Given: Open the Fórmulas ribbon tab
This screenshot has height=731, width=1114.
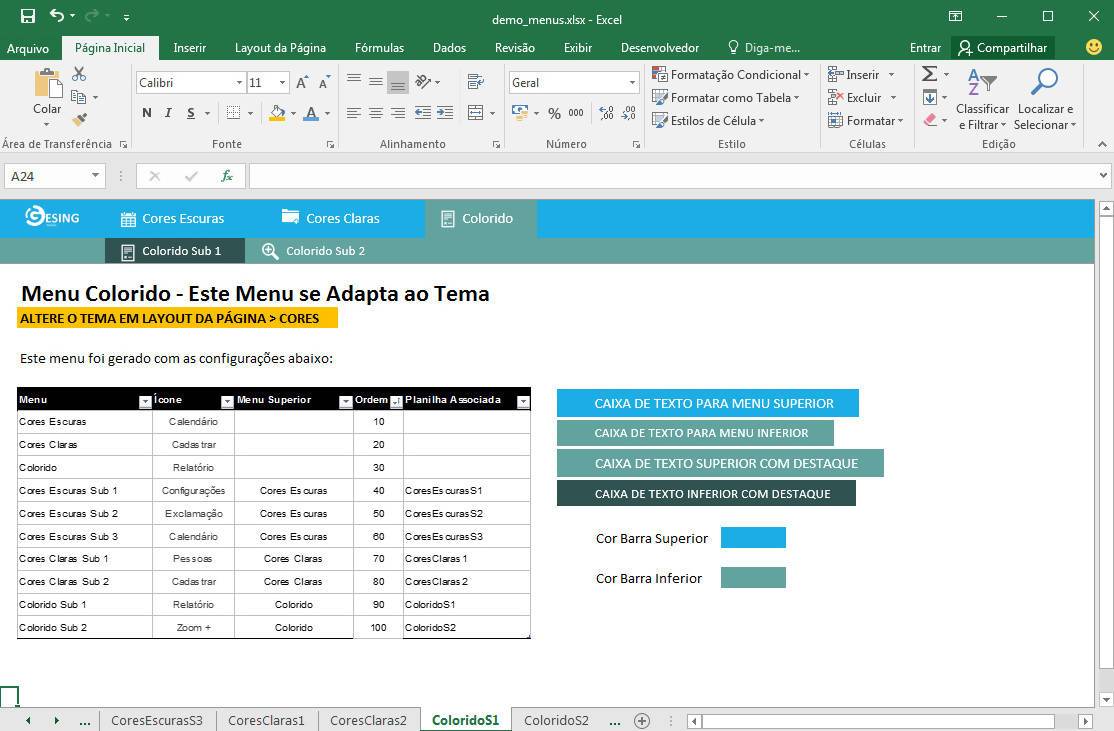Looking at the screenshot, I should pos(379,47).
